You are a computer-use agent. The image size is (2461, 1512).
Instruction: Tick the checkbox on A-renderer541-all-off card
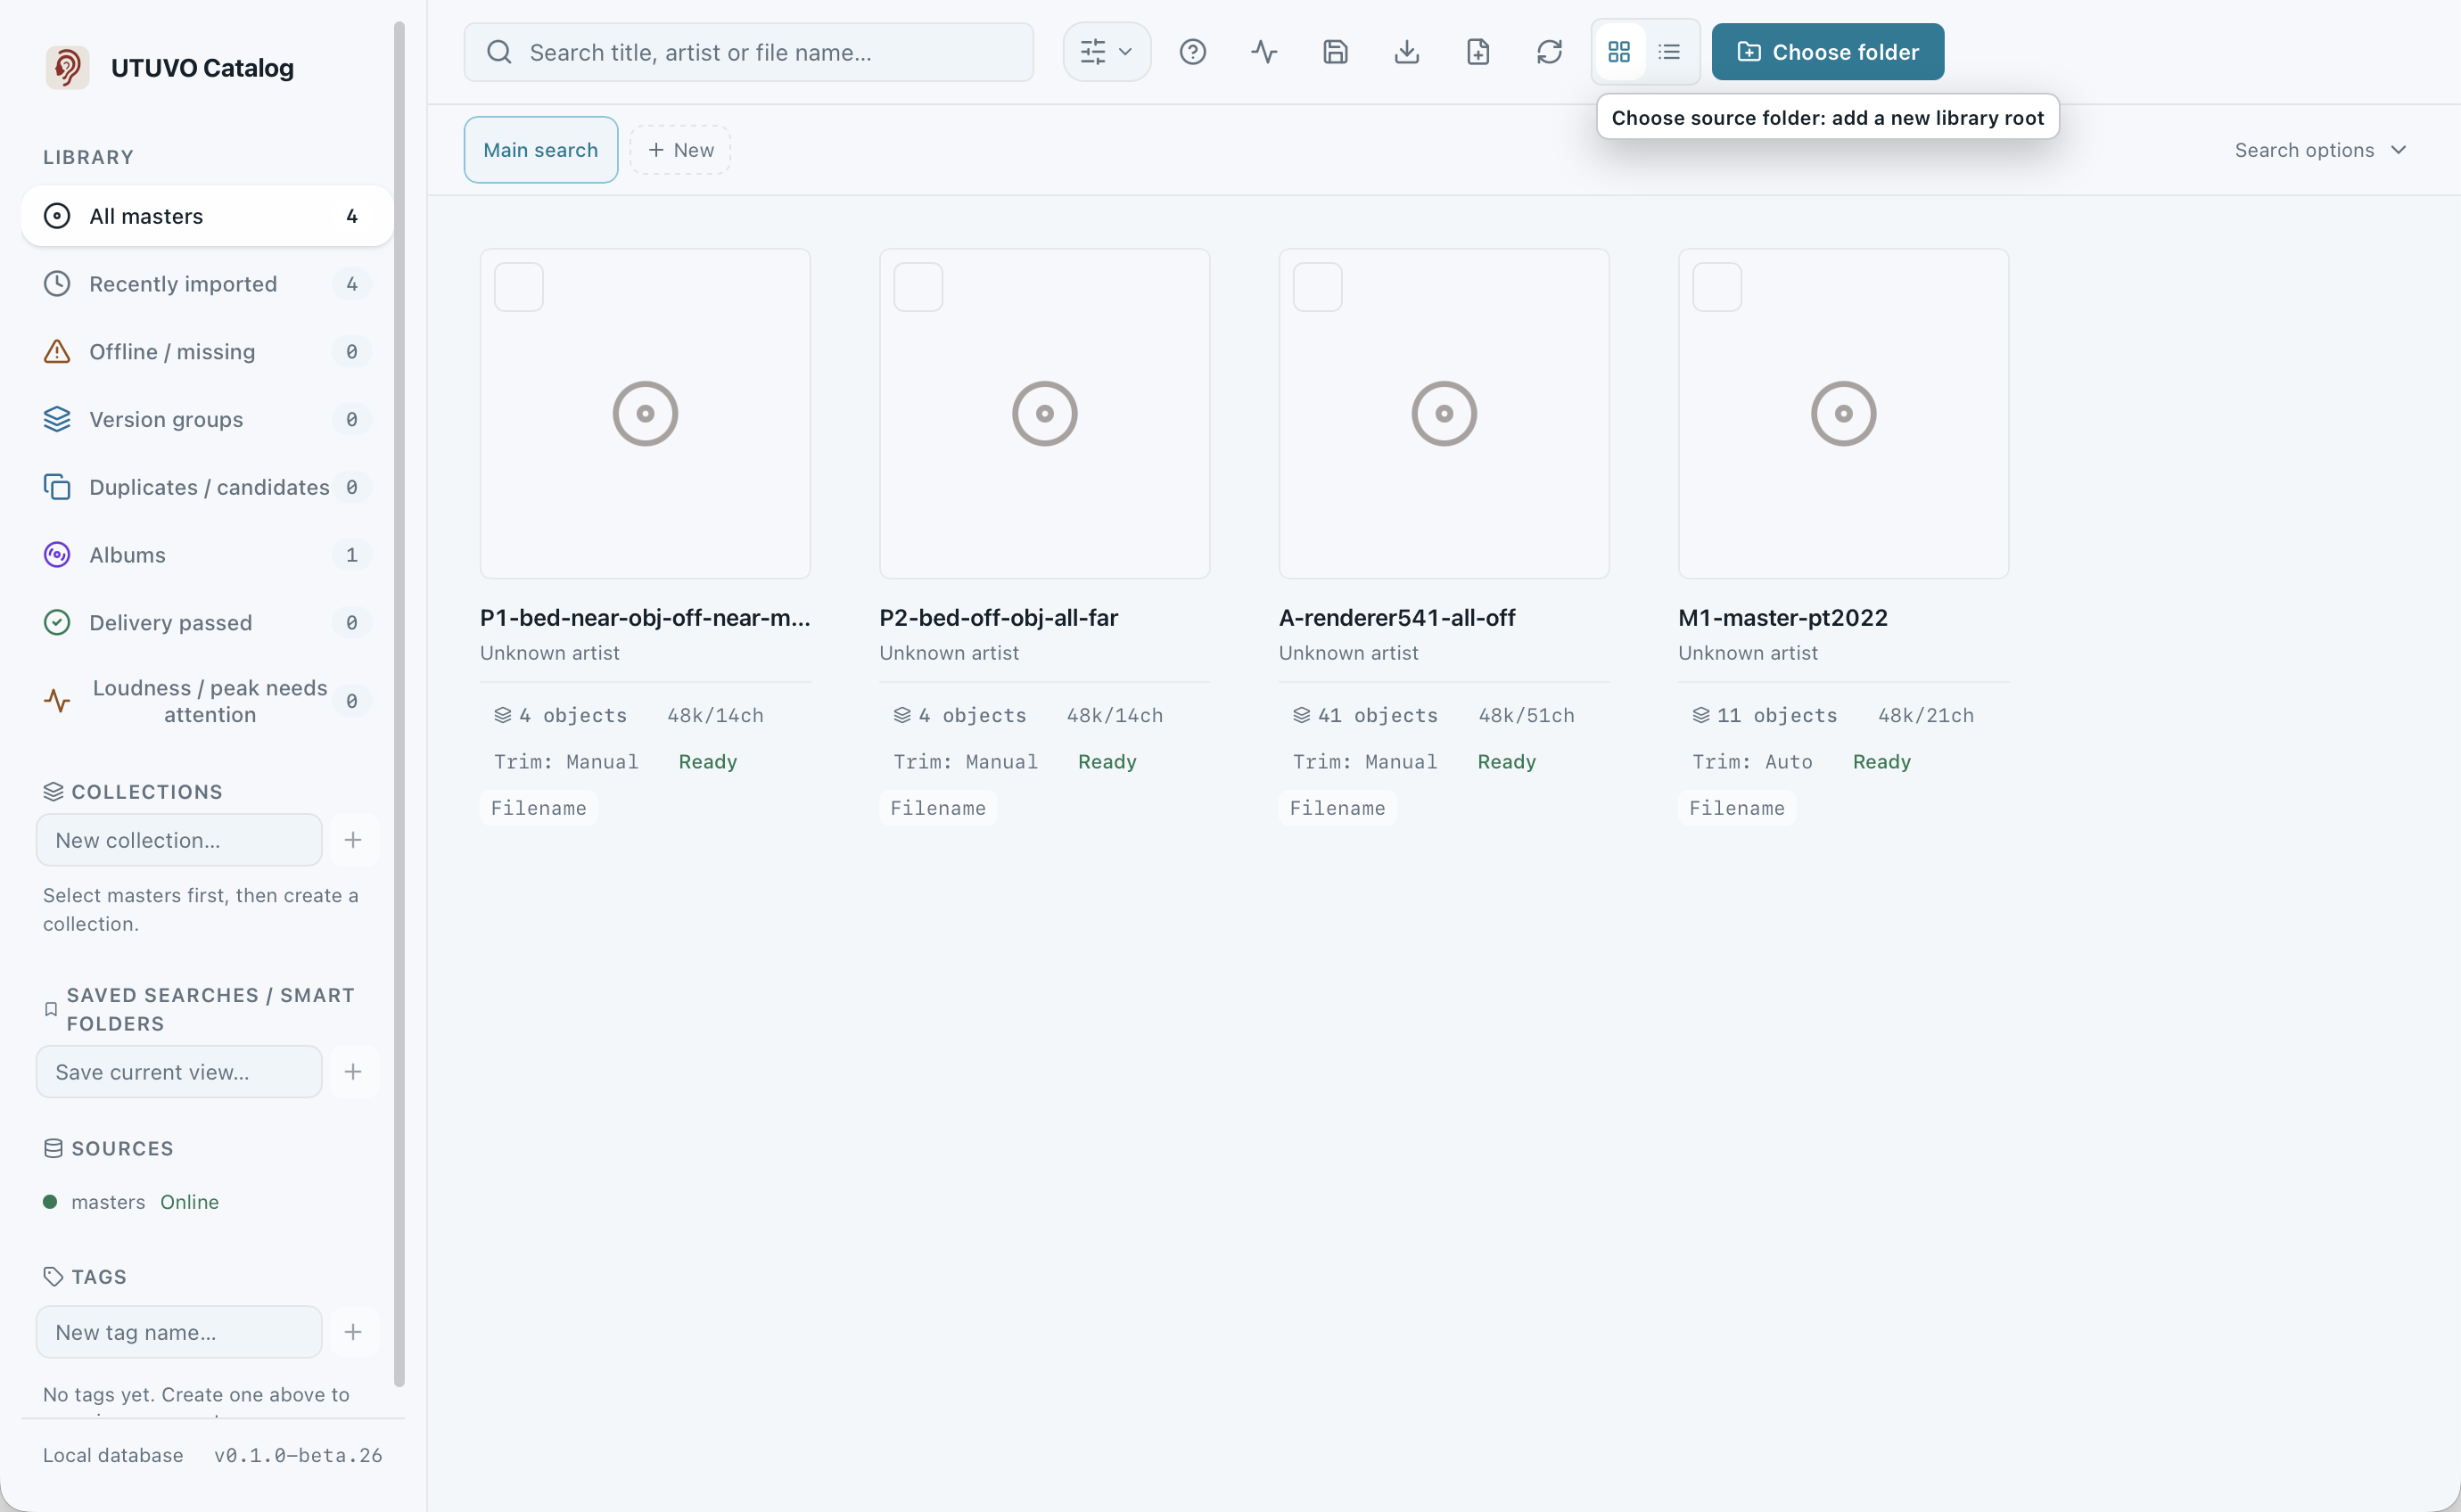(1317, 288)
